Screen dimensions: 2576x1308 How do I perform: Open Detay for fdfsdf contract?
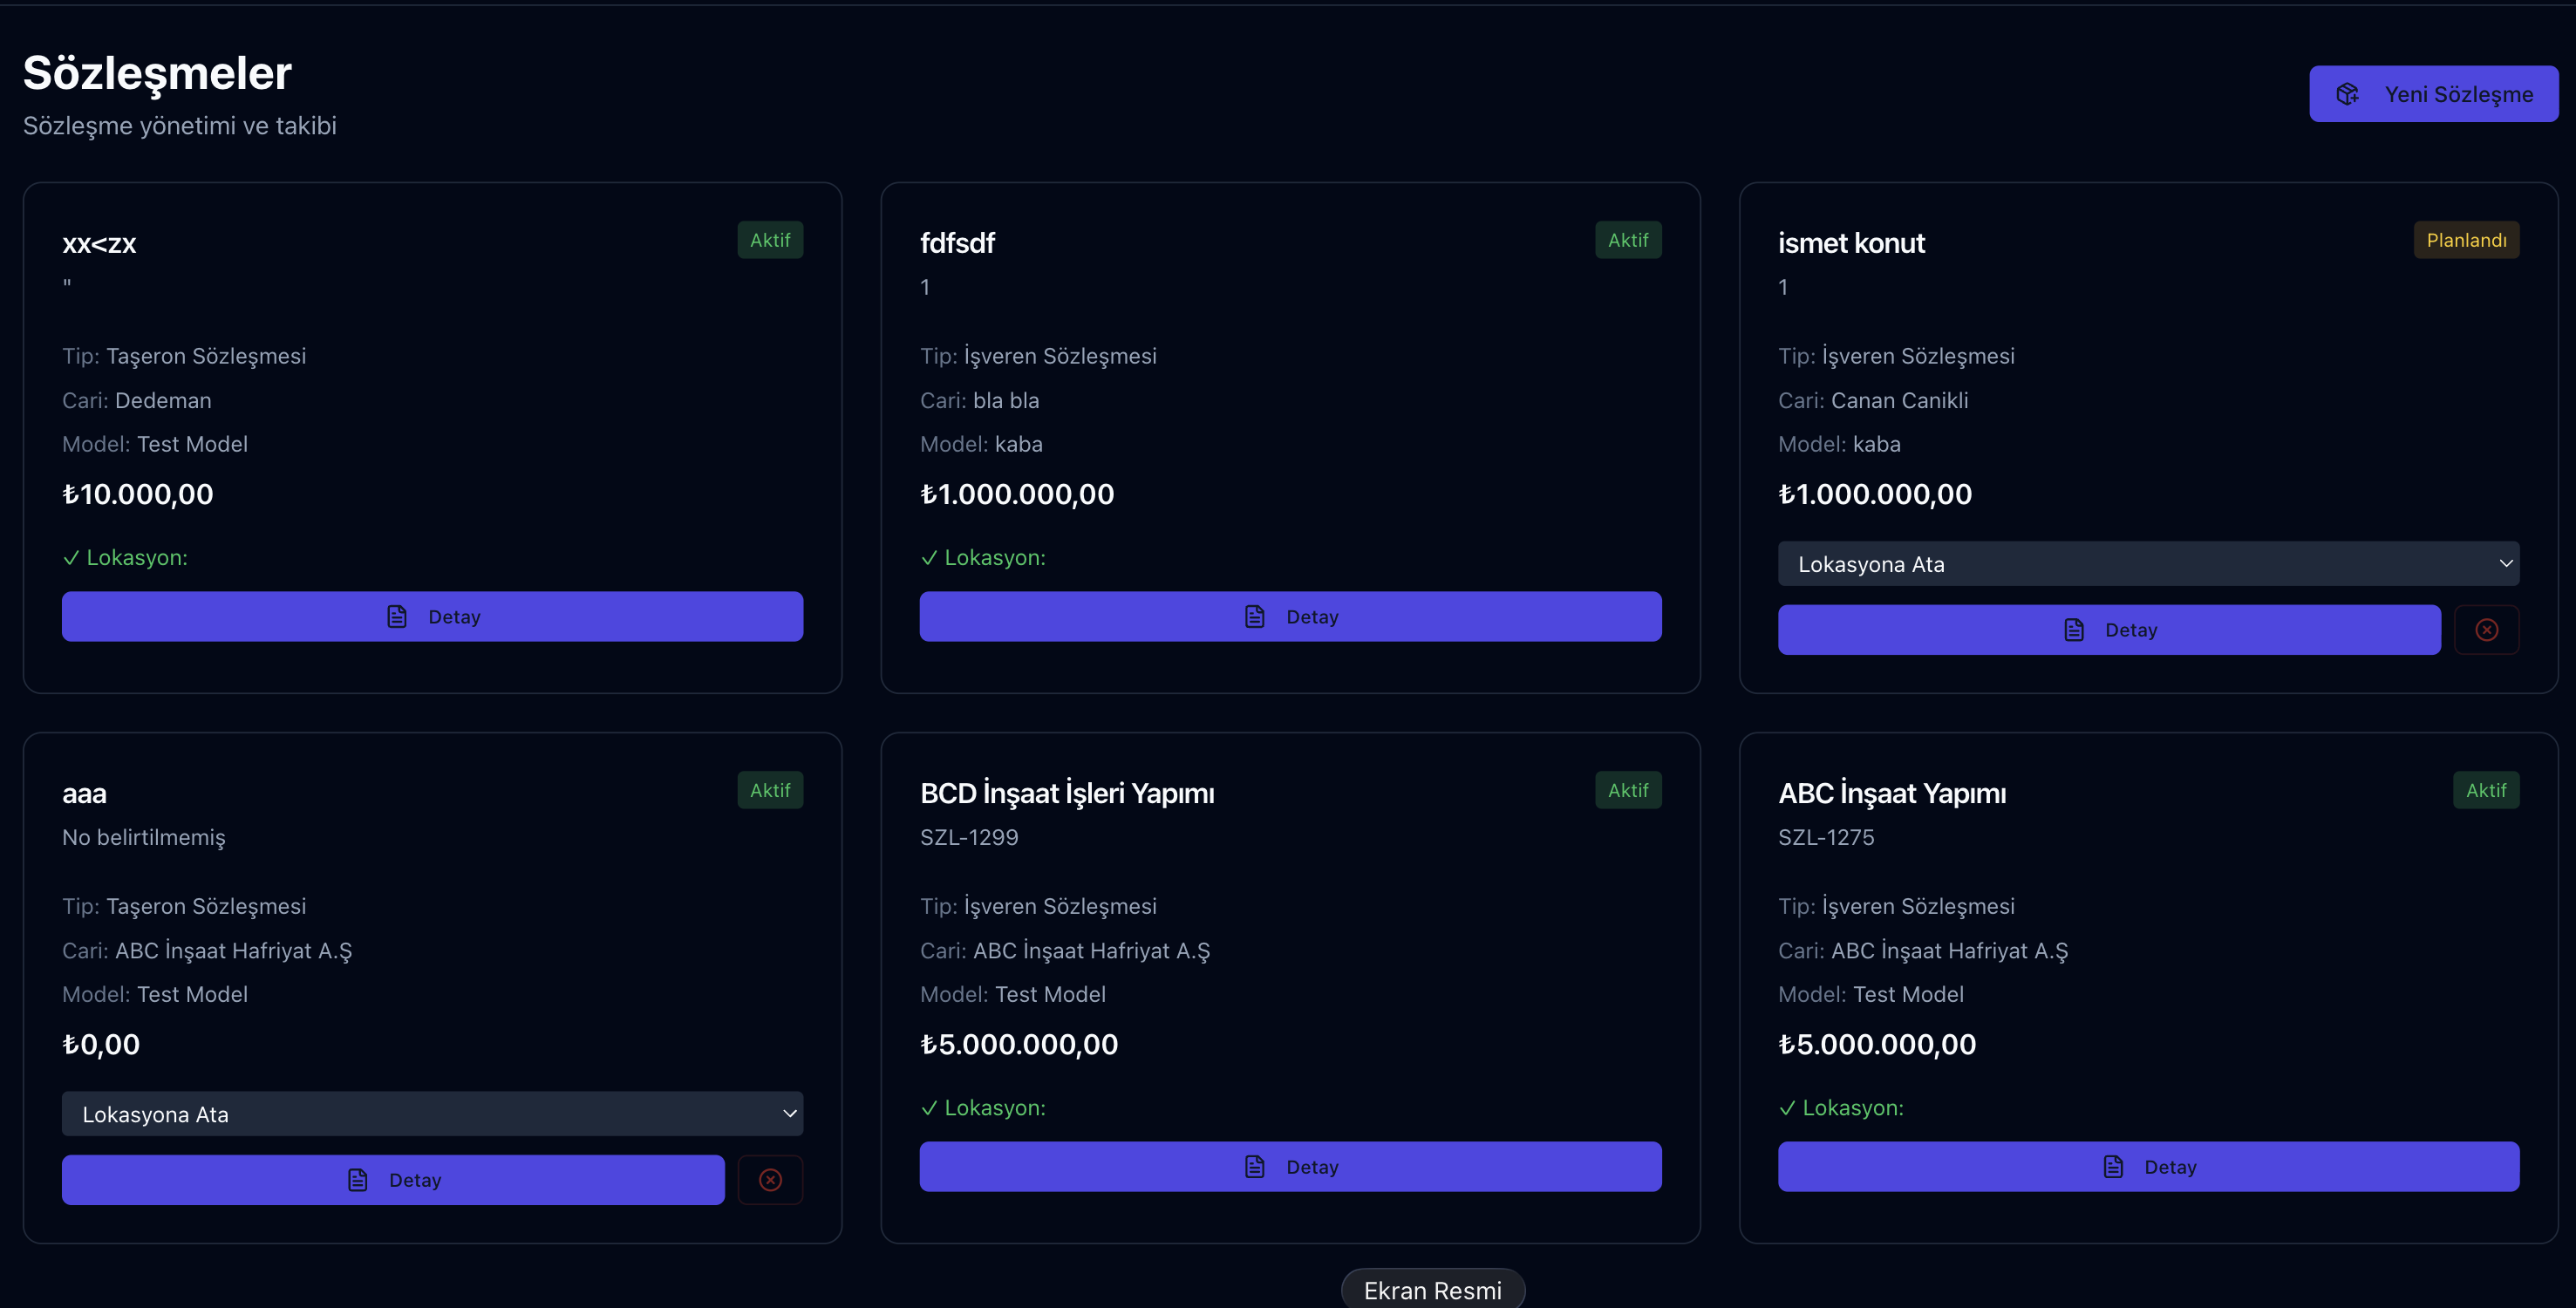click(x=1290, y=617)
